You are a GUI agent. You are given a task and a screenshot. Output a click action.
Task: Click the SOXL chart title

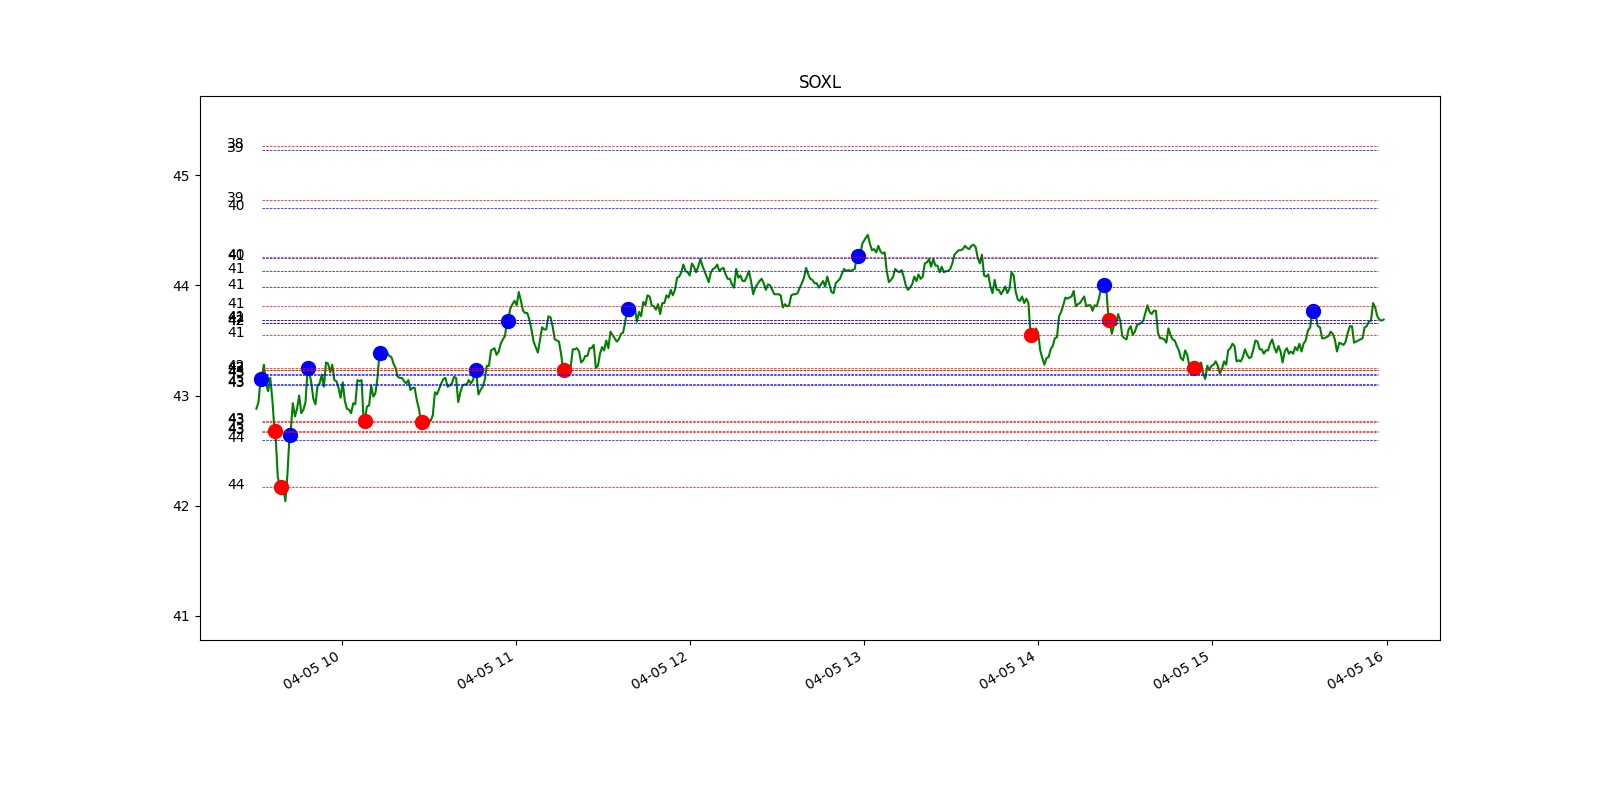tap(819, 82)
